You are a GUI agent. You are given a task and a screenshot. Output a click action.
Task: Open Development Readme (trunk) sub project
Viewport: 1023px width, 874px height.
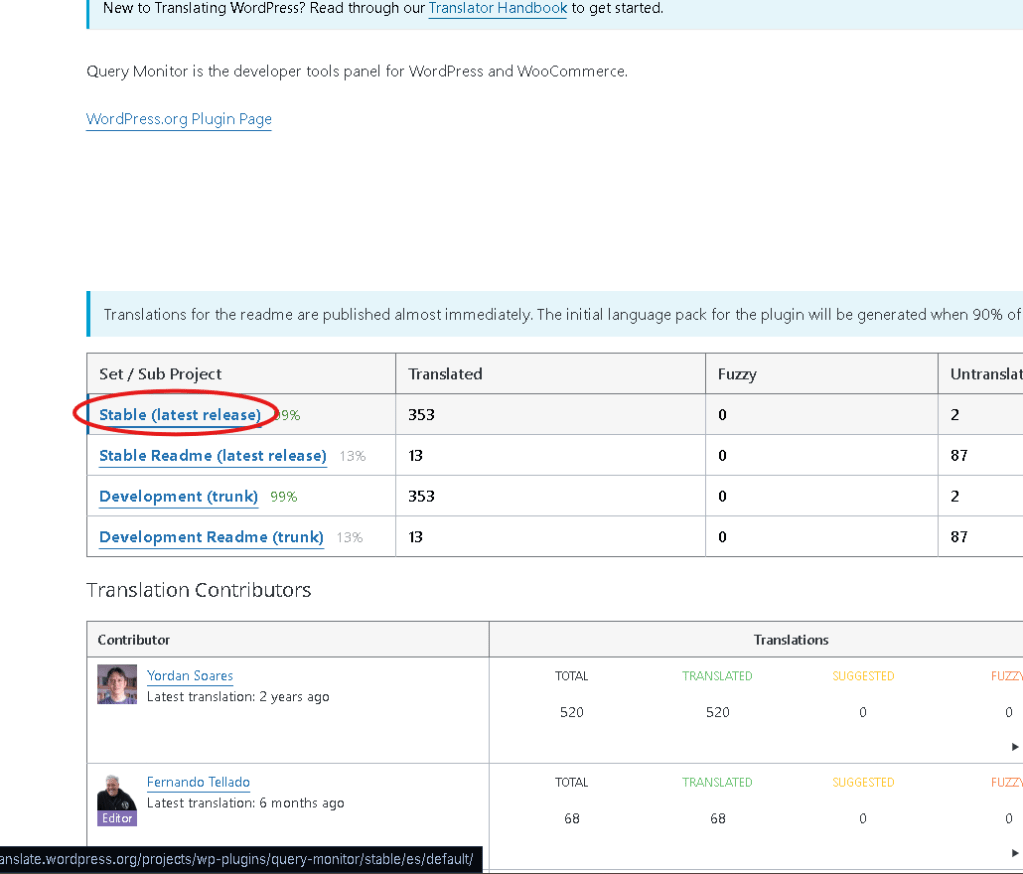(211, 538)
